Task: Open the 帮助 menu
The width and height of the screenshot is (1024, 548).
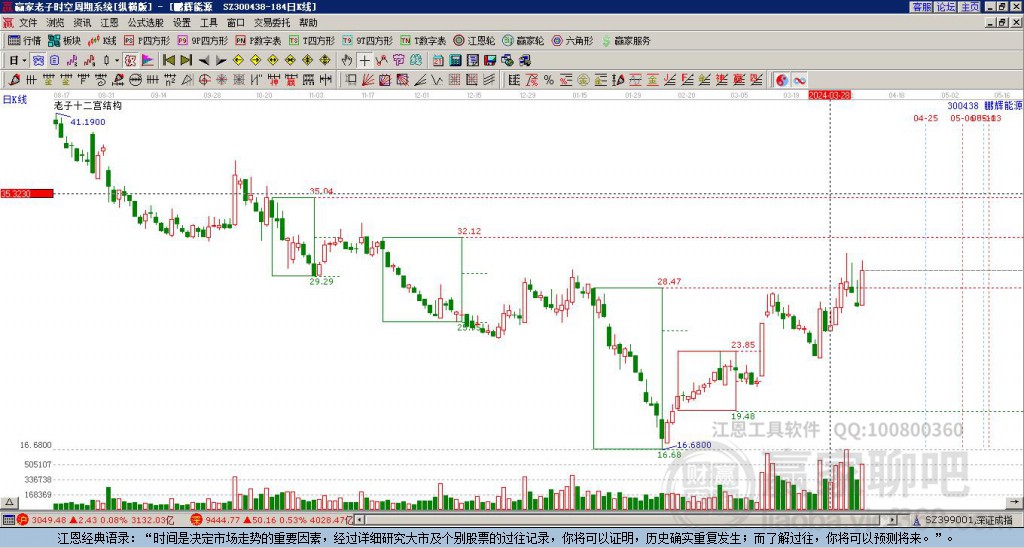Action: pyautogui.click(x=308, y=23)
